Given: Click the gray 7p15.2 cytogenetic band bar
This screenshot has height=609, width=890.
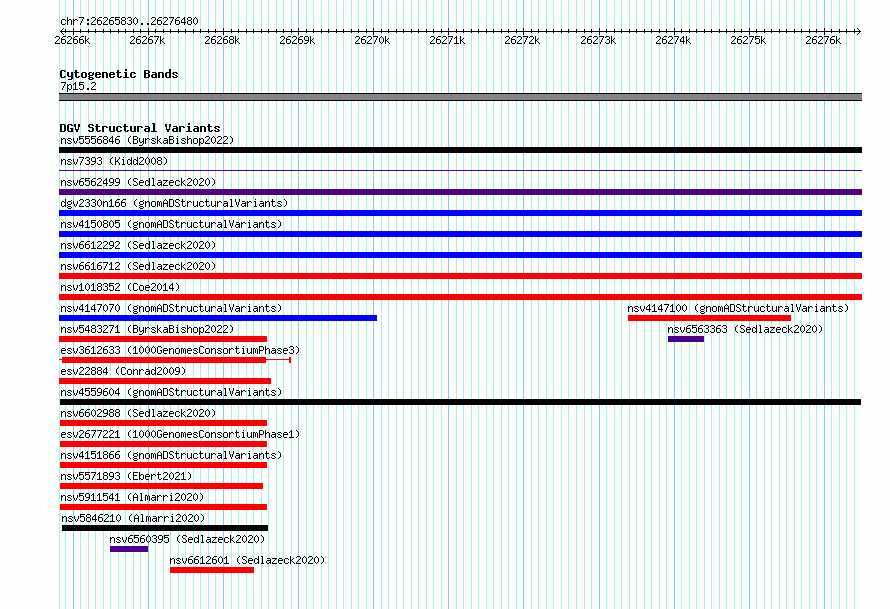Looking at the screenshot, I should 460,97.
